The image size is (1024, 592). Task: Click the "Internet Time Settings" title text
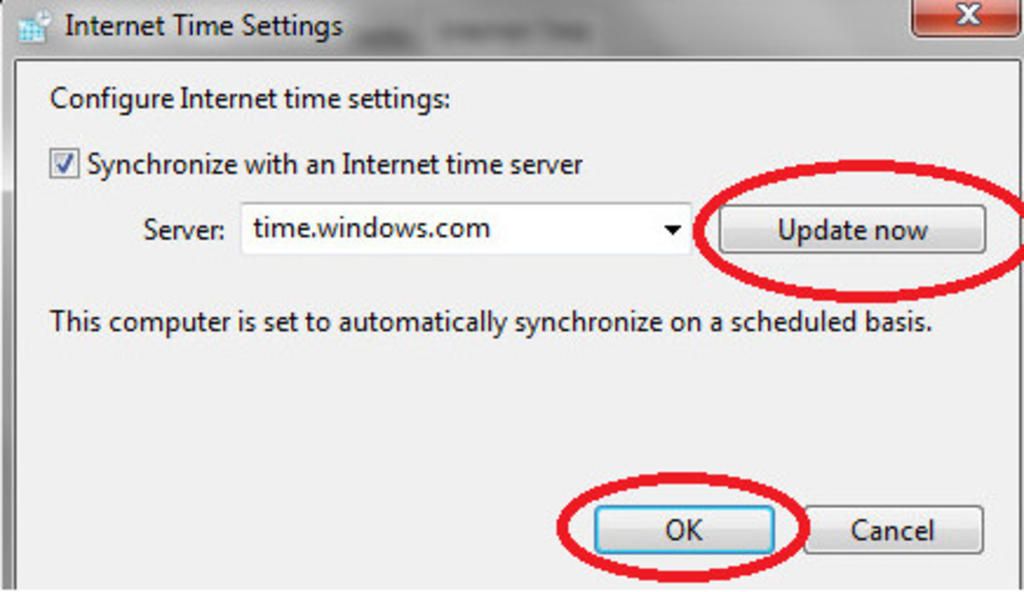click(203, 26)
